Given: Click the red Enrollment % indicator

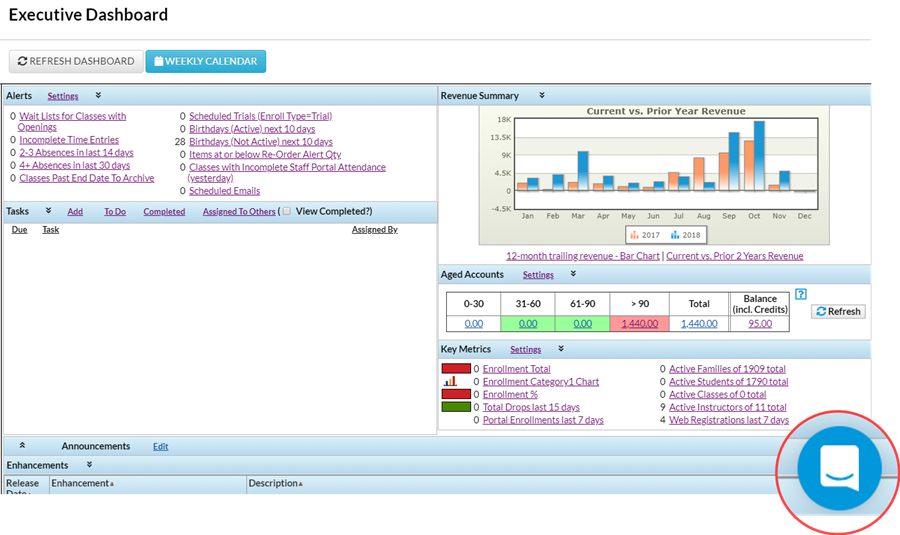Looking at the screenshot, I should pyautogui.click(x=456, y=394).
